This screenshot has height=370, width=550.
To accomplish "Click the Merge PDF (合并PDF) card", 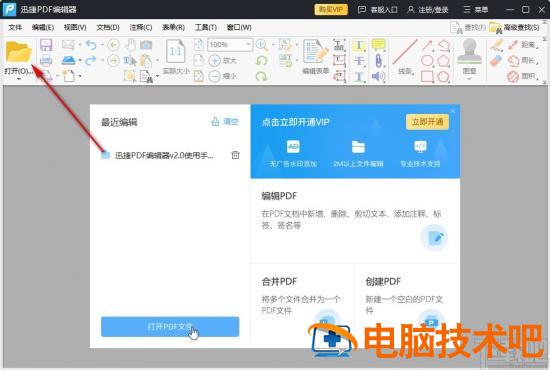I will (x=302, y=305).
